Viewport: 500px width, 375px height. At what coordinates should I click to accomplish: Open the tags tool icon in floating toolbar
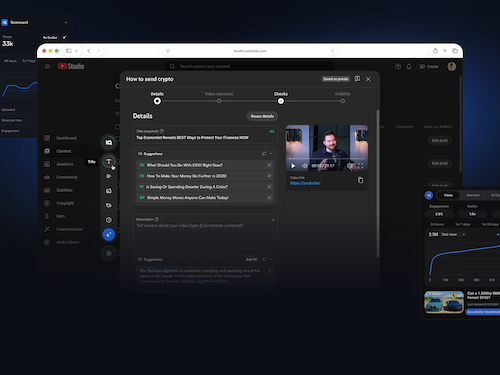[109, 205]
